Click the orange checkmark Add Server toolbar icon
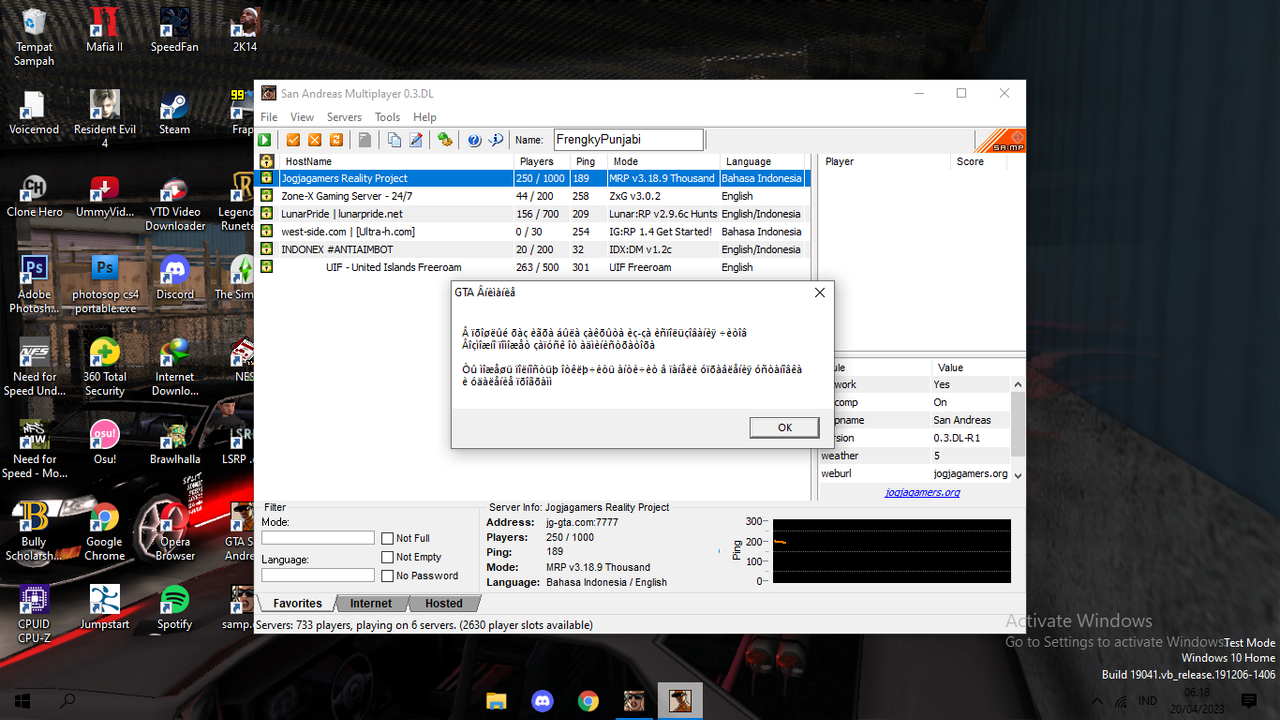The height and width of the screenshot is (720, 1280). [294, 140]
